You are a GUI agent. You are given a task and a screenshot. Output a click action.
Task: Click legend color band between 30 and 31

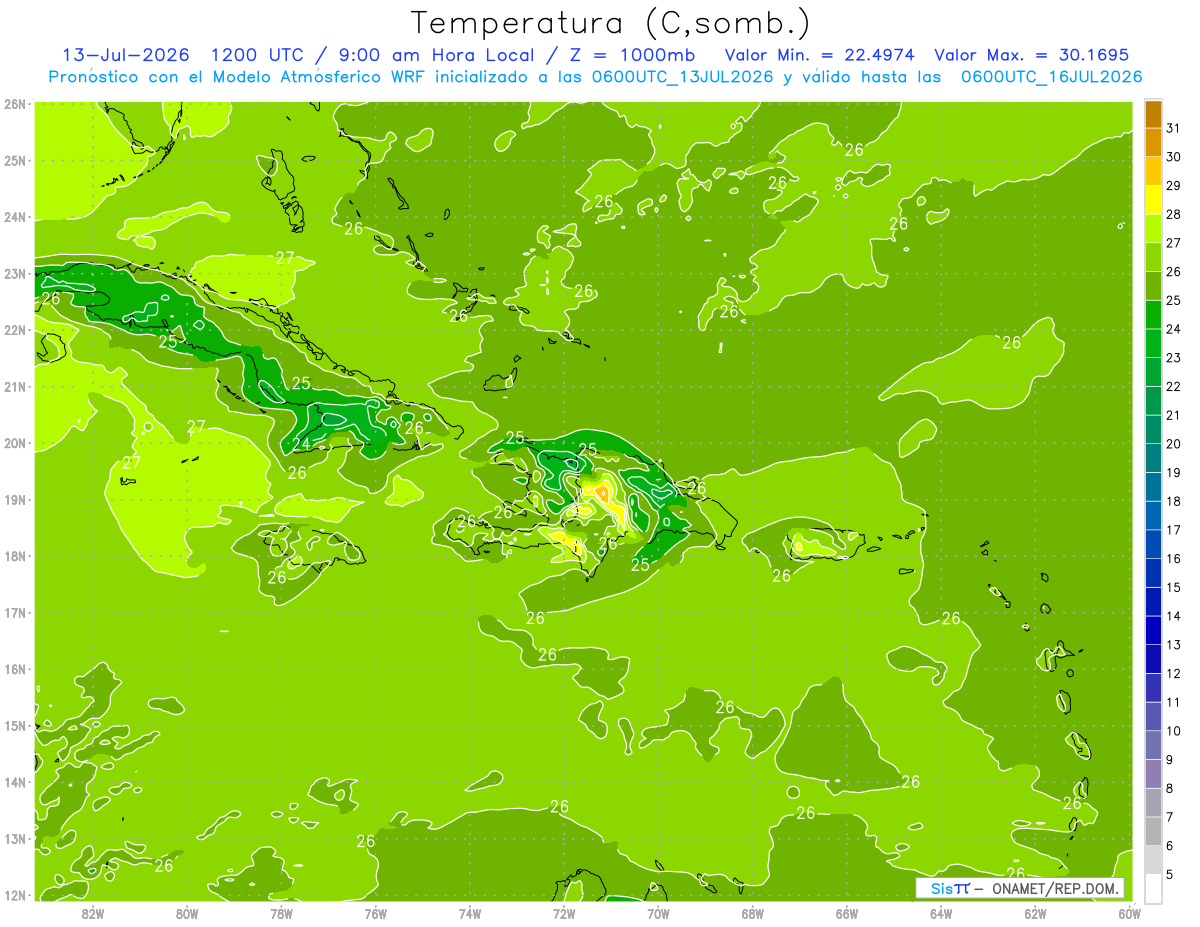(1153, 143)
